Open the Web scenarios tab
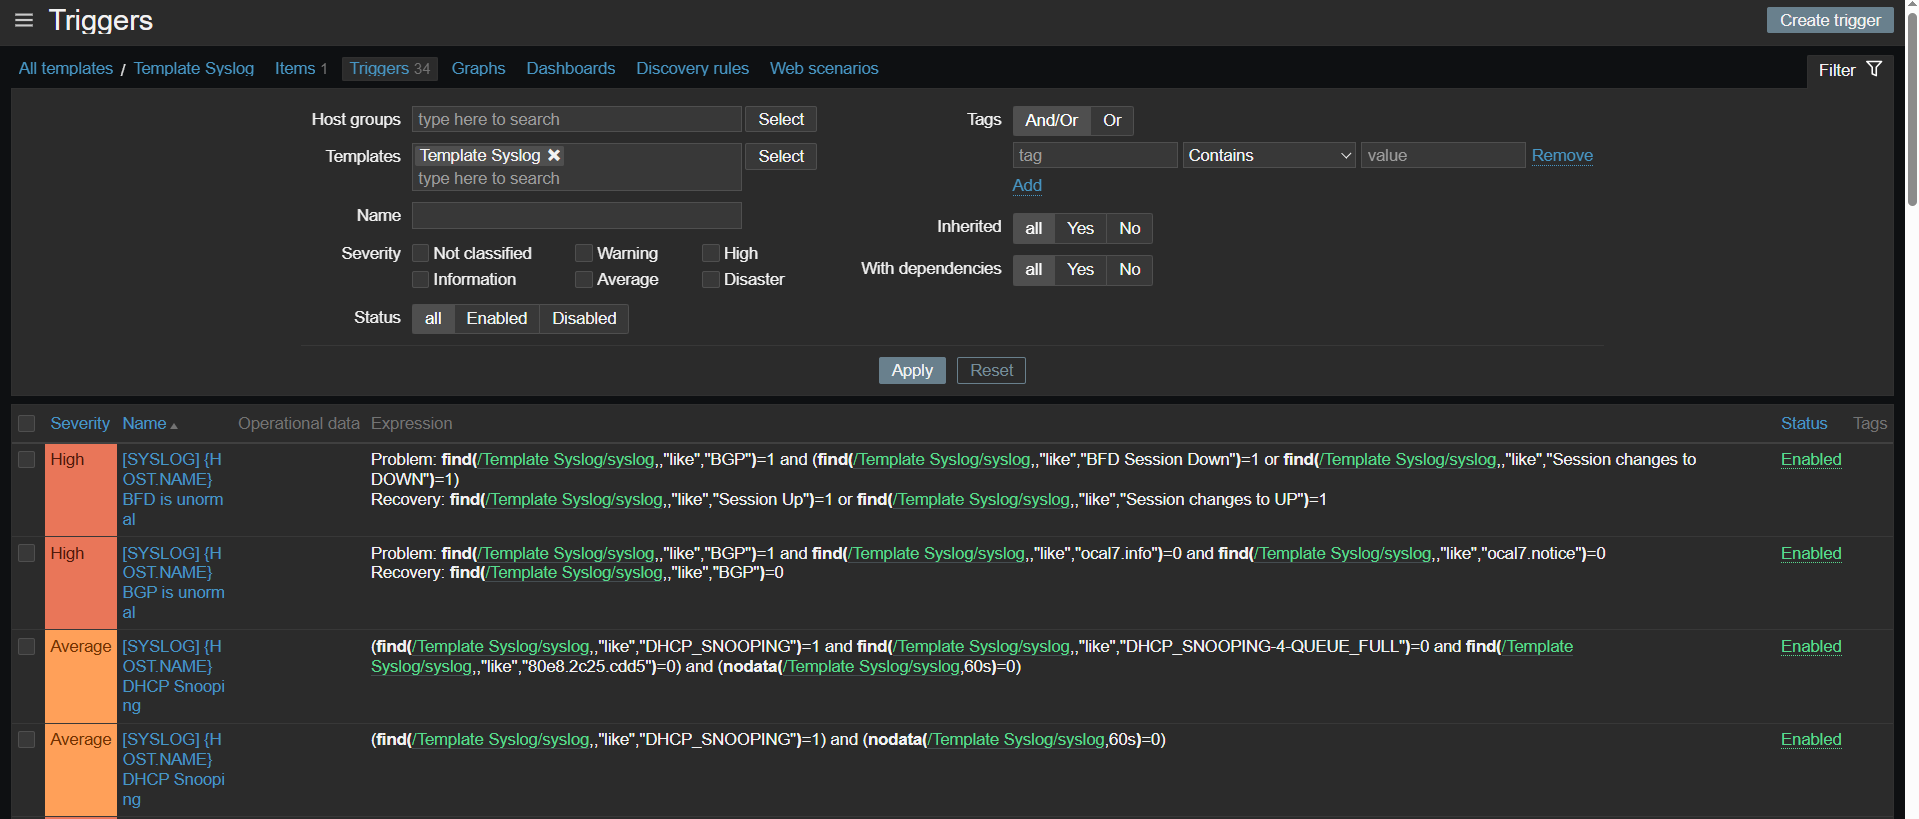The height and width of the screenshot is (819, 1919). click(824, 68)
